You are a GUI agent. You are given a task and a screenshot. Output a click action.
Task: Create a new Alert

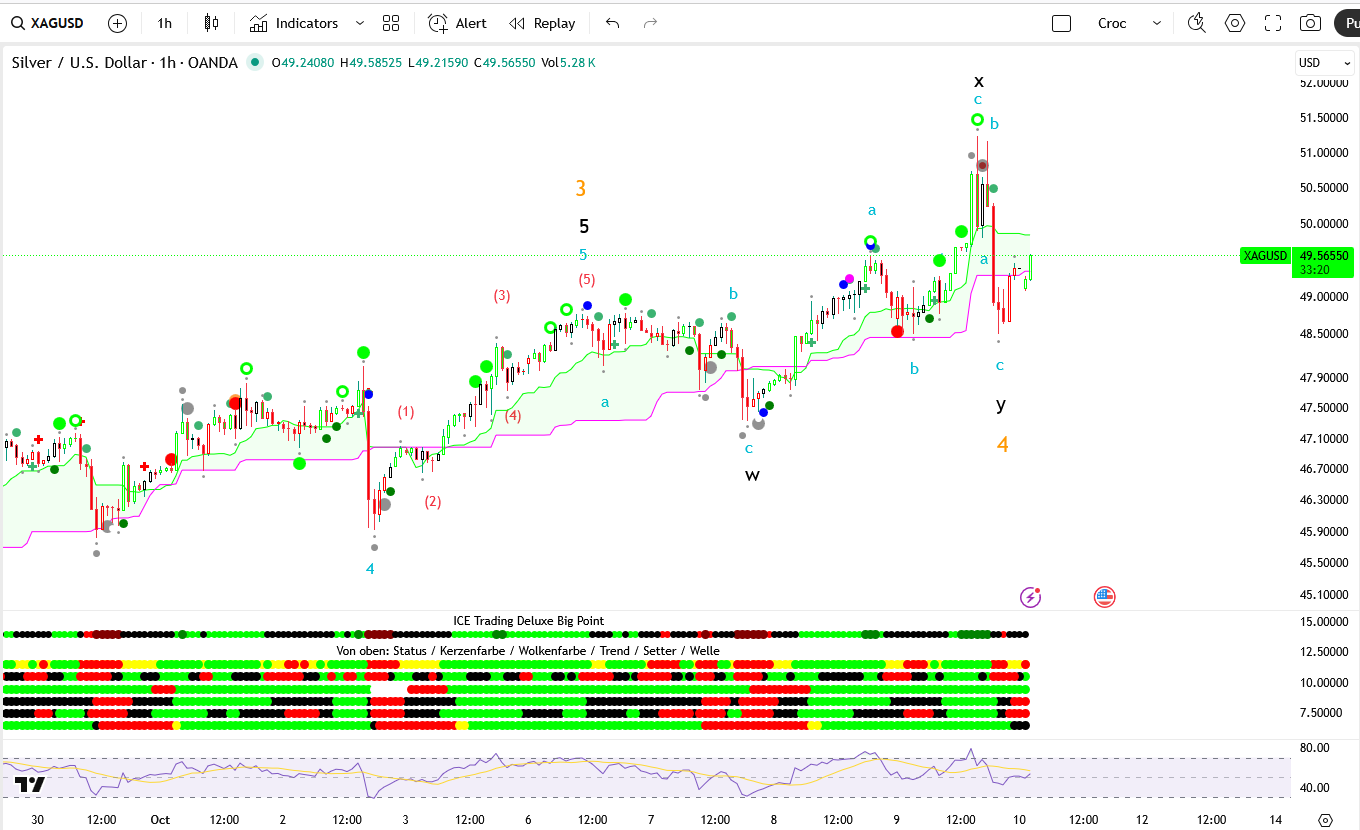tap(458, 23)
